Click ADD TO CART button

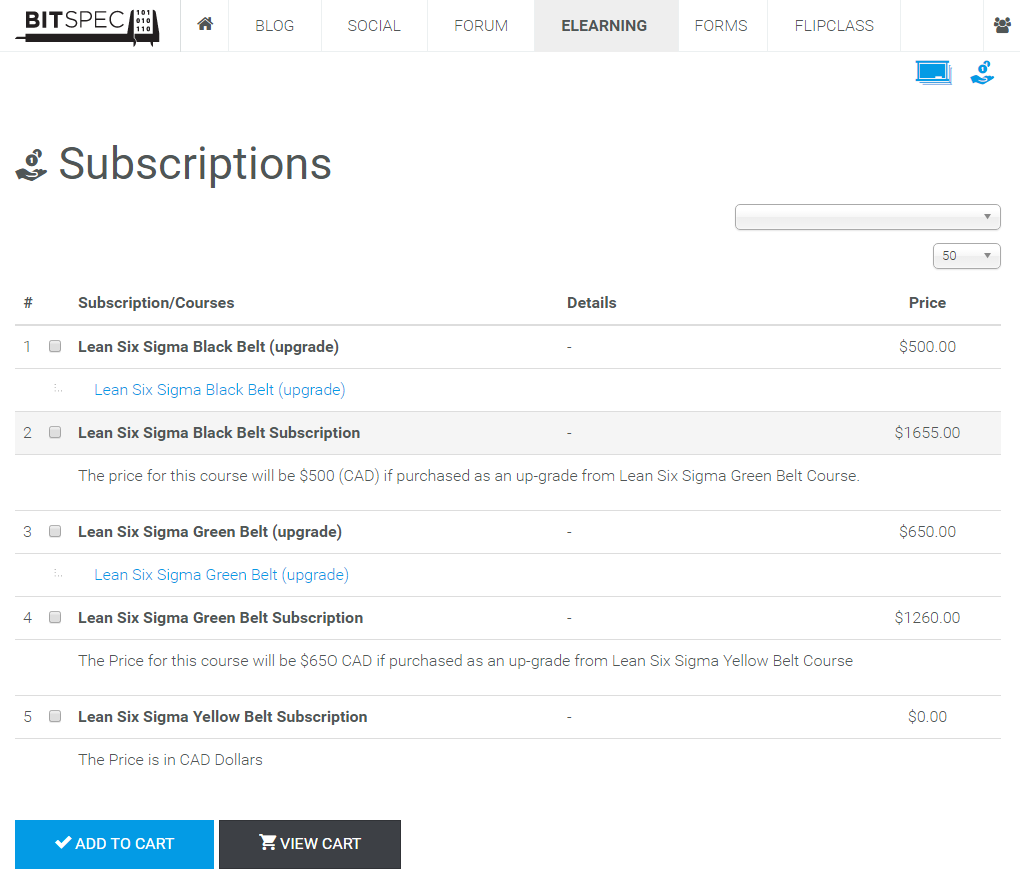(x=114, y=844)
